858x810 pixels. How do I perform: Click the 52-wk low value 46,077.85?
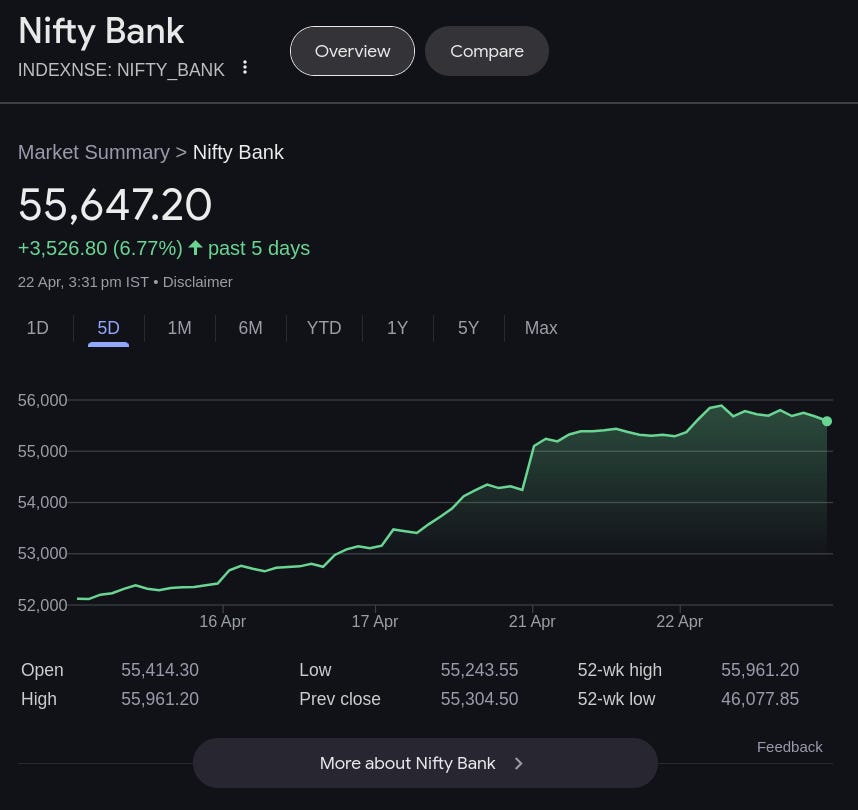tap(760, 699)
